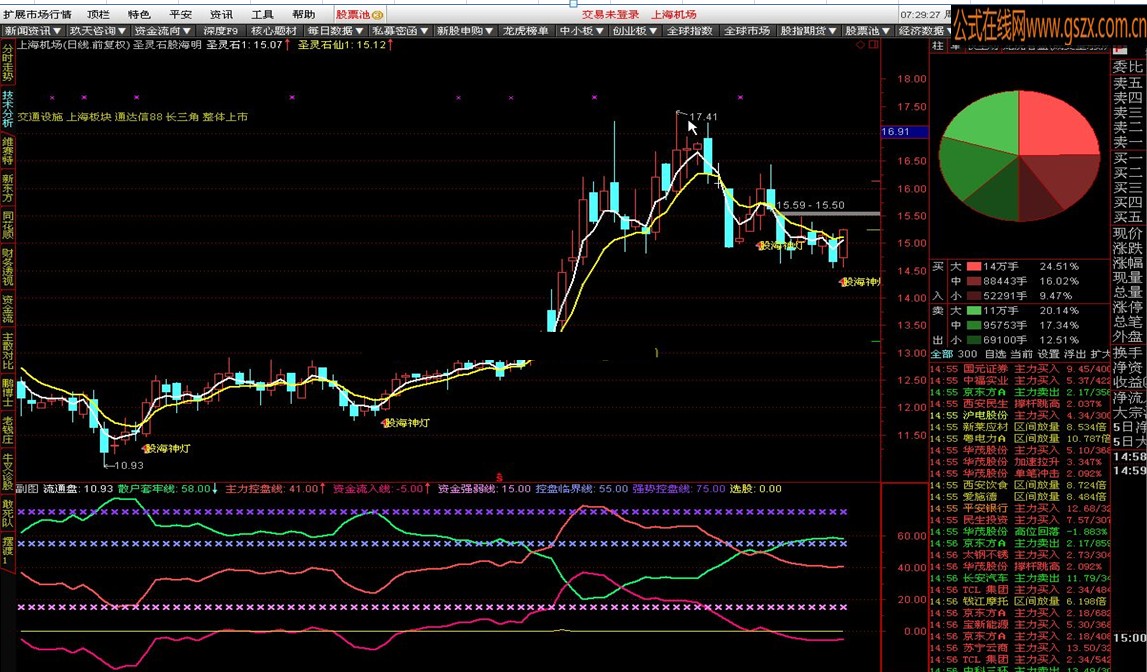Select the 全部 filter tab

point(942,354)
